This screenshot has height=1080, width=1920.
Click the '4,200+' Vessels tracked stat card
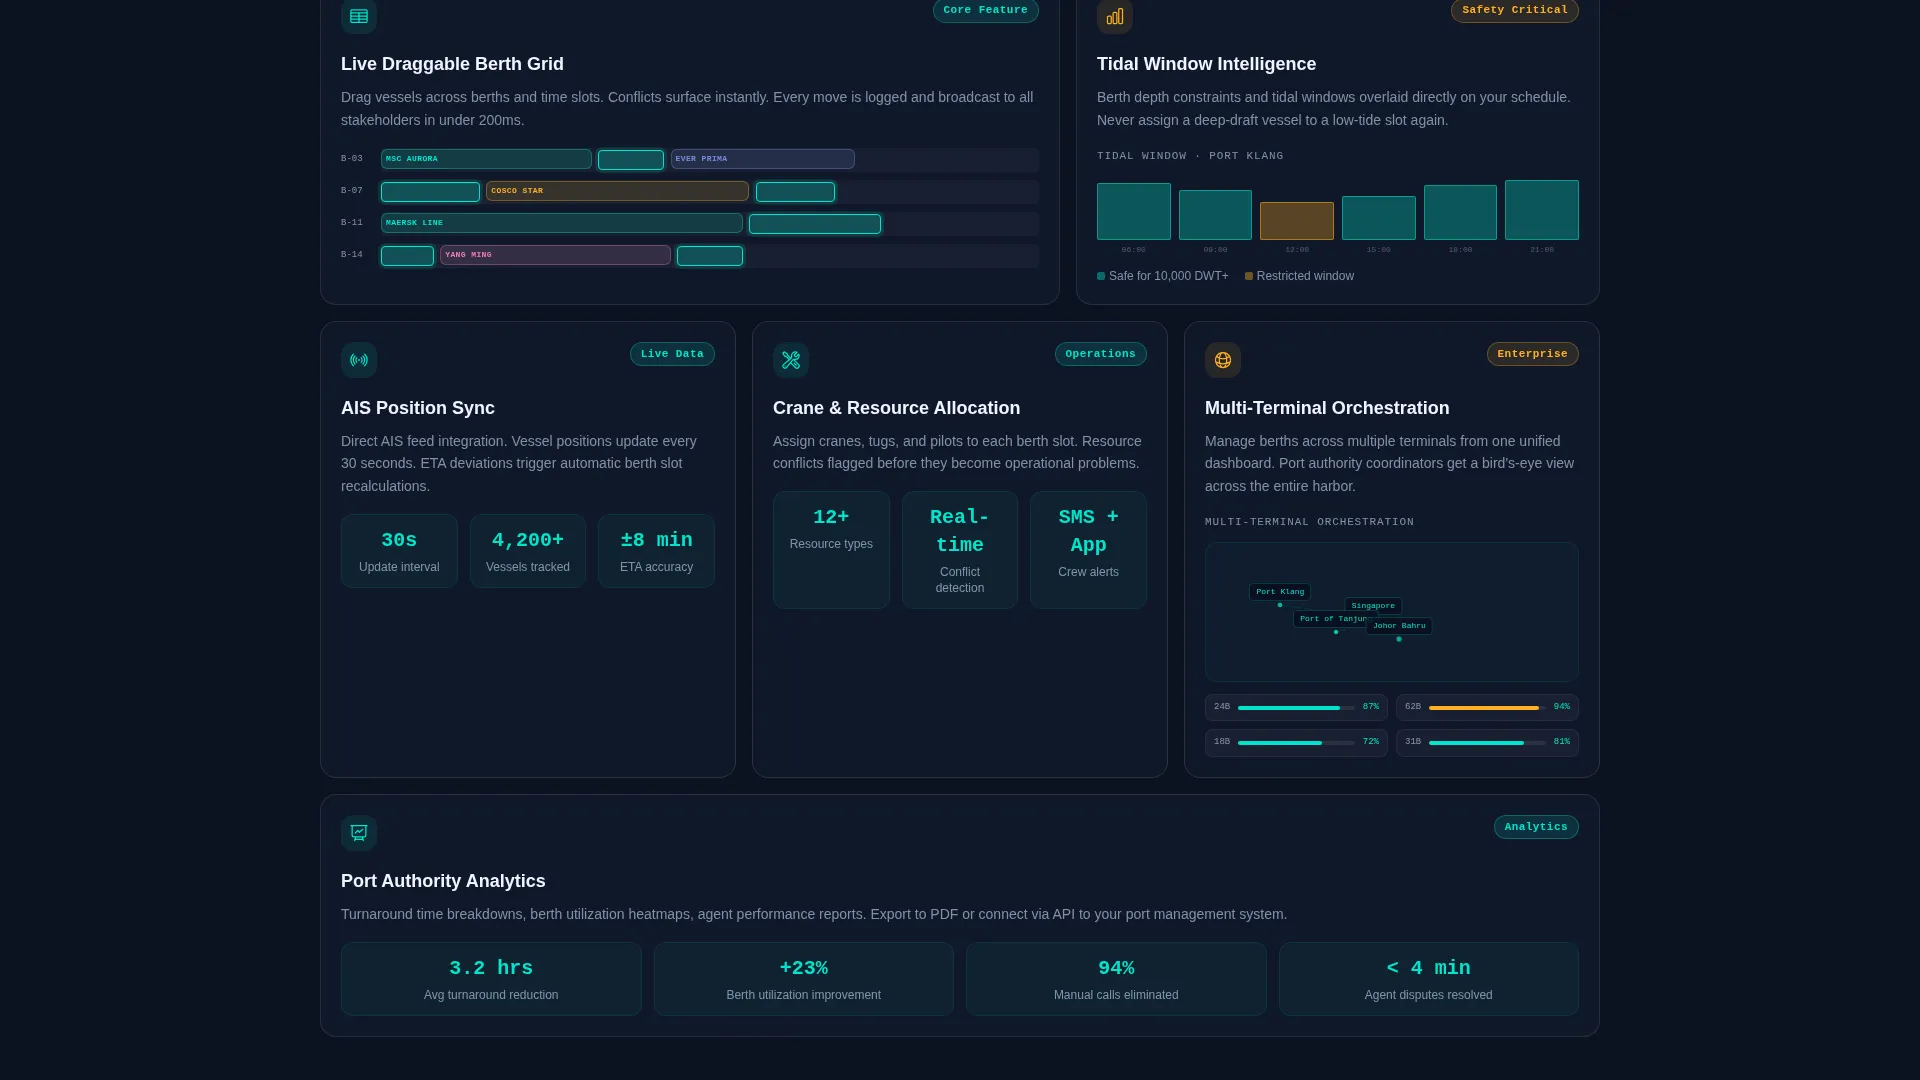(x=528, y=551)
